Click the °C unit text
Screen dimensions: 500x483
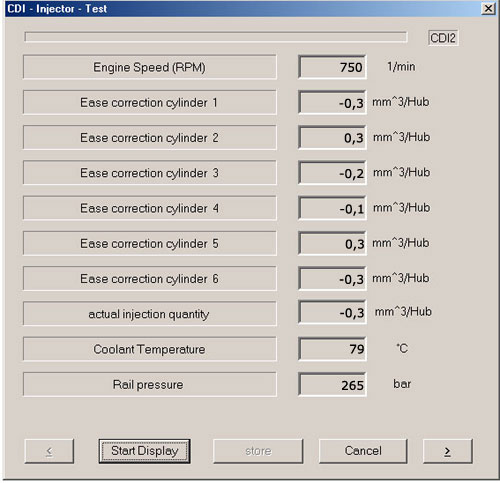pos(402,349)
